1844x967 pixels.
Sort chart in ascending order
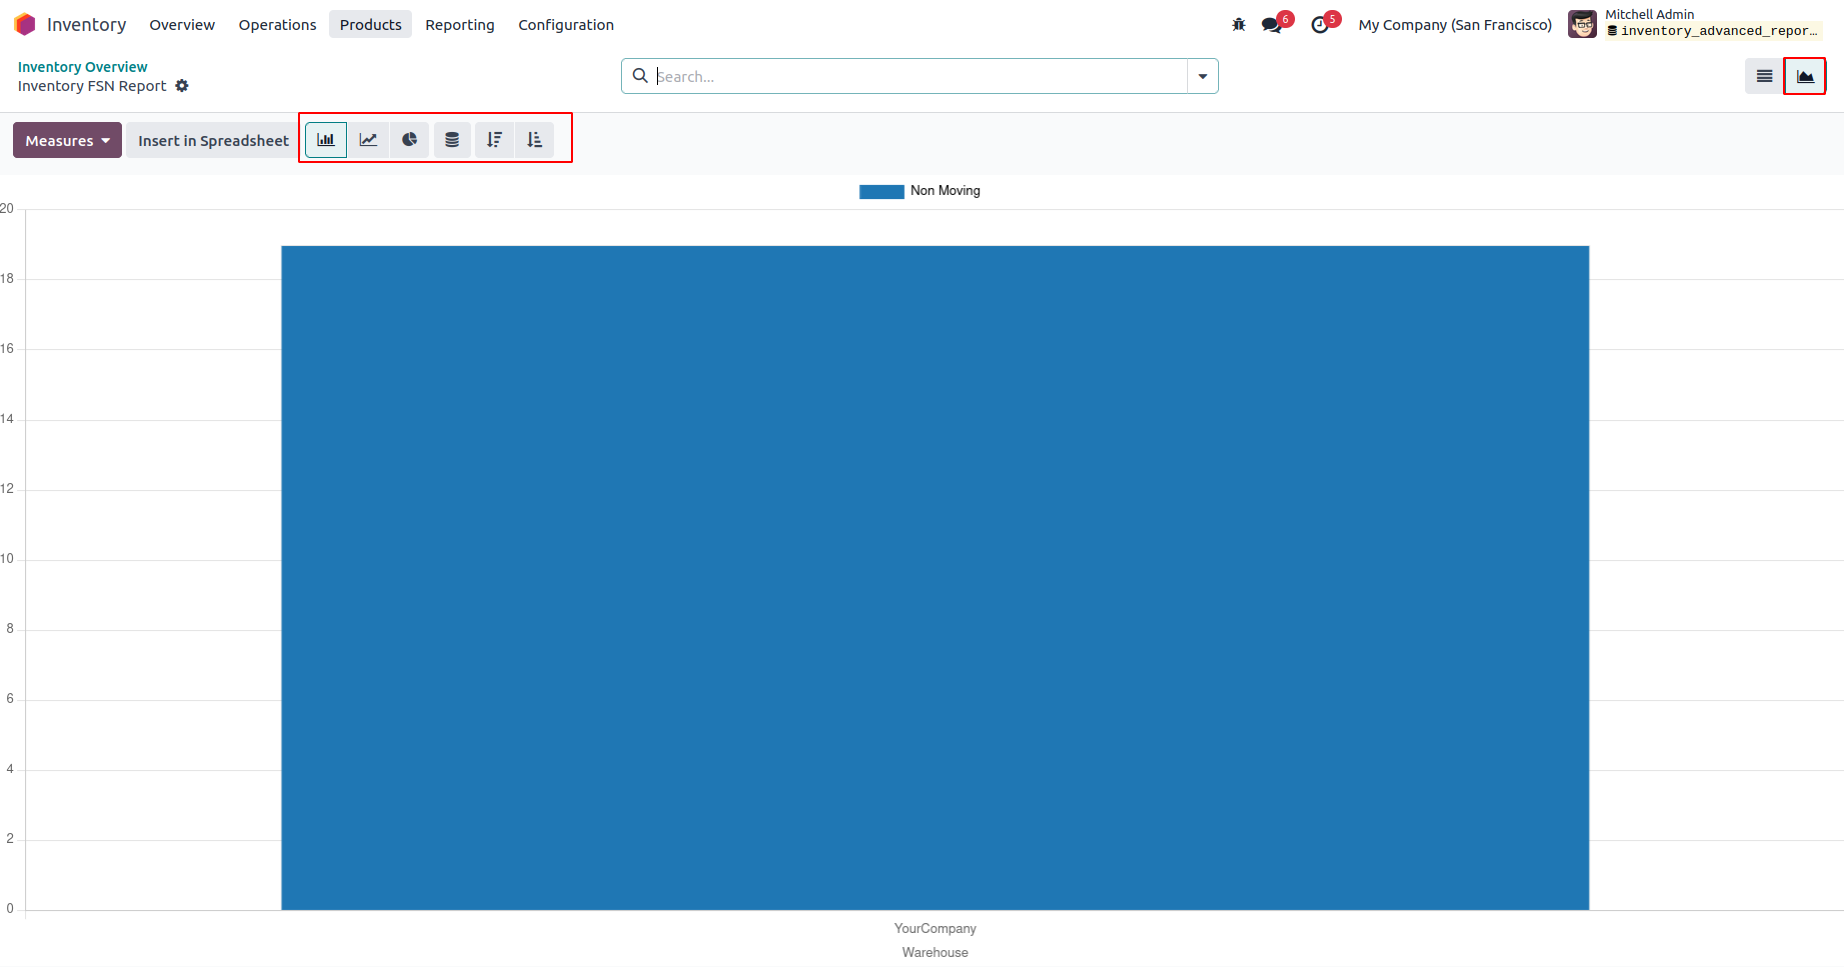535,140
